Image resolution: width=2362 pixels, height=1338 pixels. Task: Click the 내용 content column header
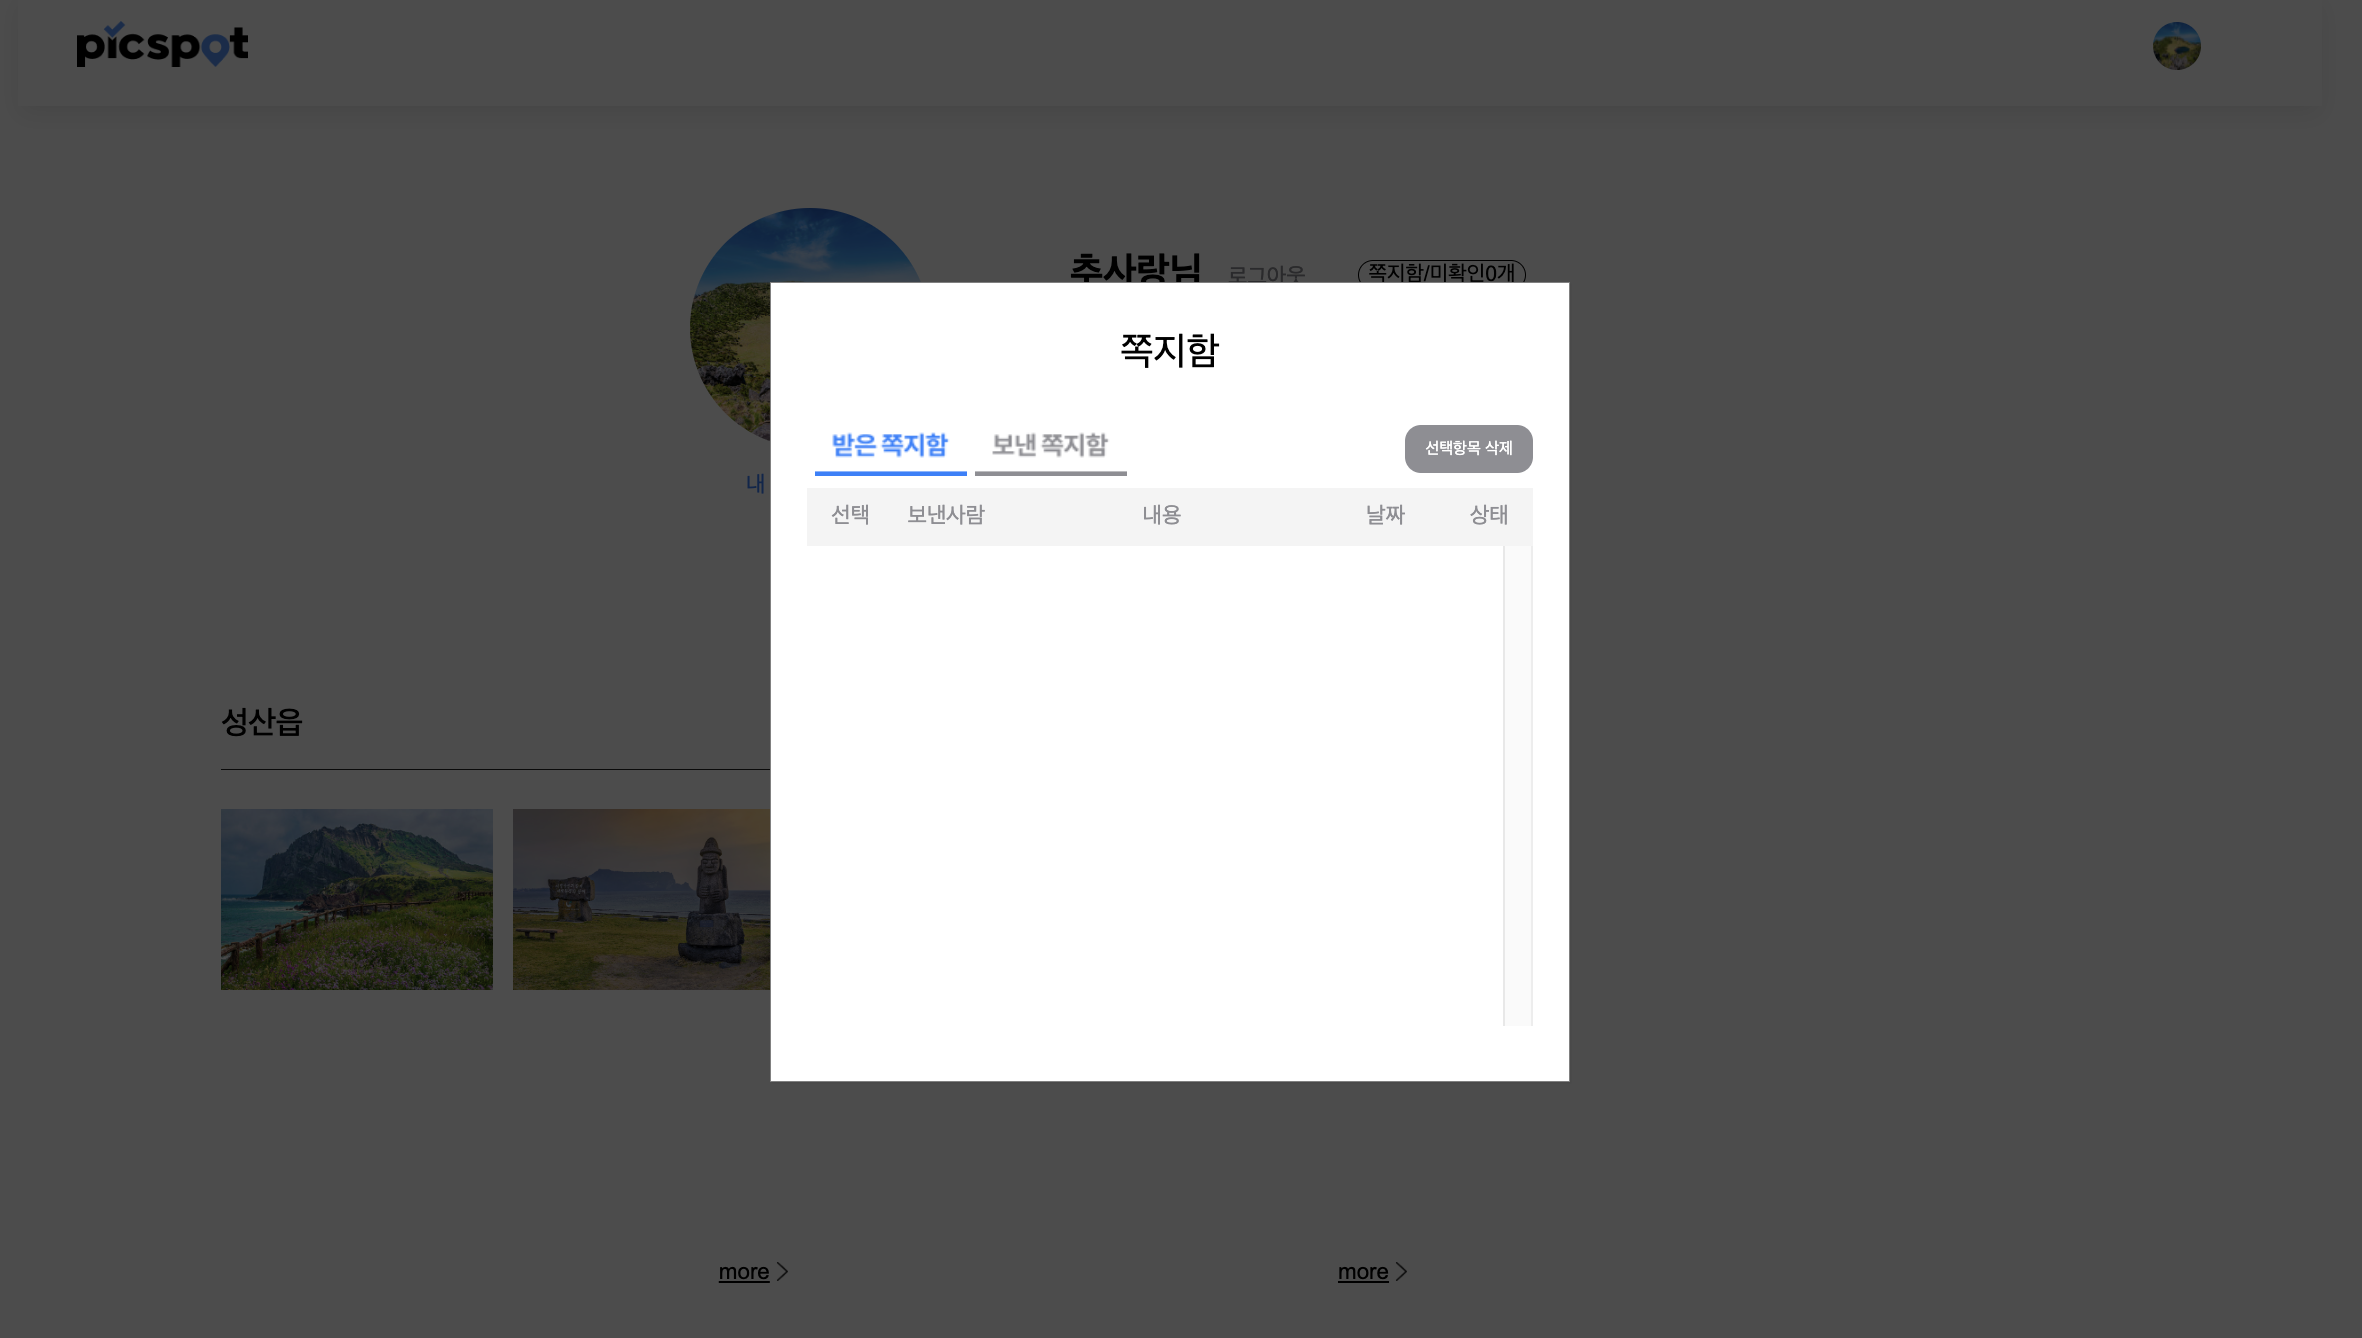pyautogui.click(x=1161, y=515)
